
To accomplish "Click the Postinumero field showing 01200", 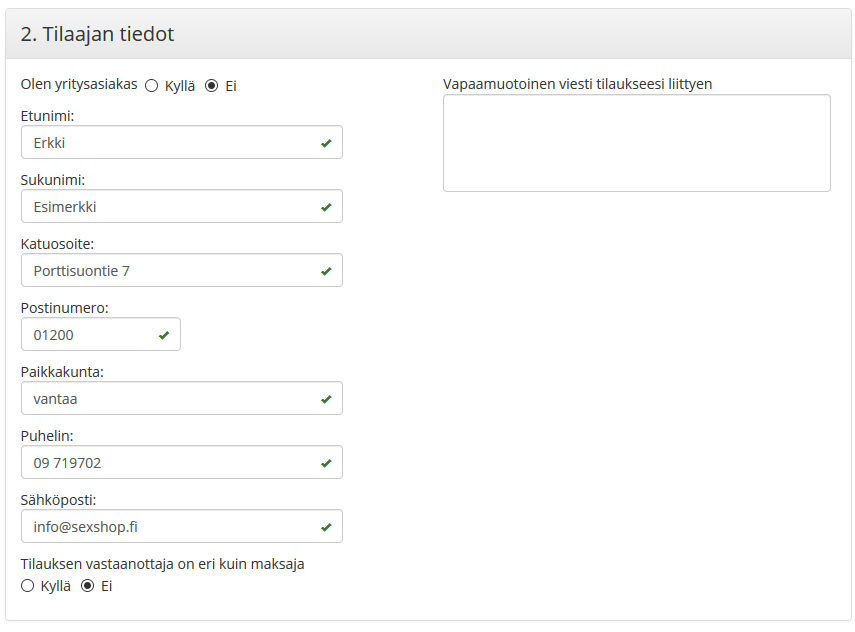I will pyautogui.click(x=90, y=335).
